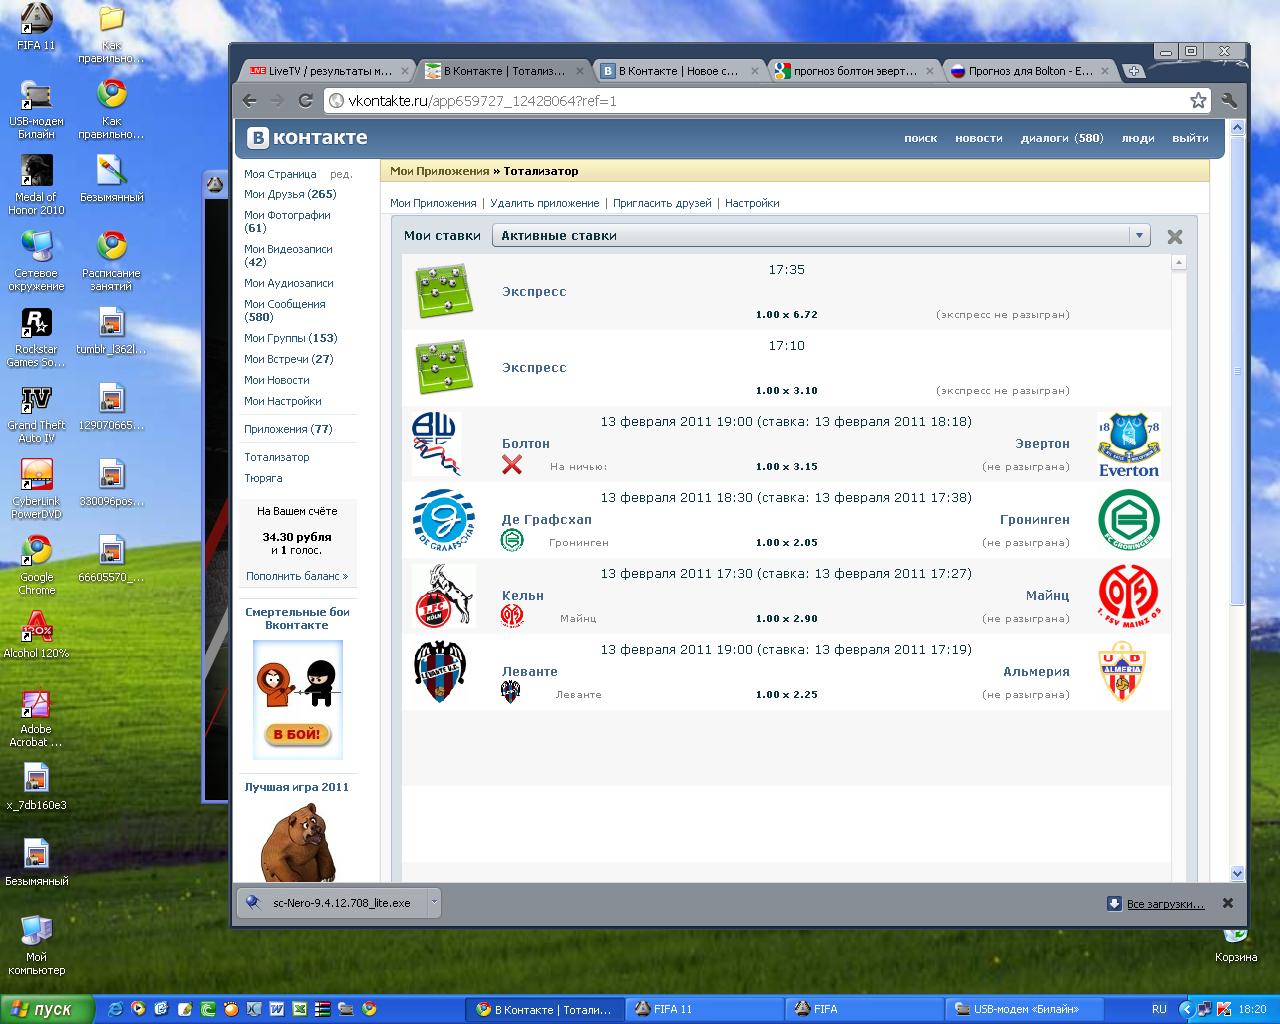The height and width of the screenshot is (1024, 1280).
Task: Click the RU language indicator
Action: point(1159,1009)
